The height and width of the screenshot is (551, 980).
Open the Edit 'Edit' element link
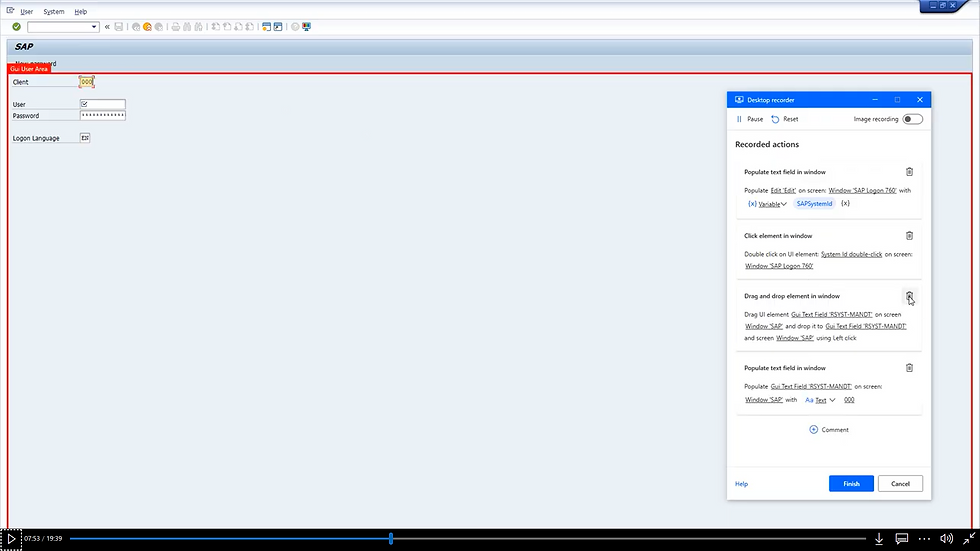pyautogui.click(x=783, y=191)
